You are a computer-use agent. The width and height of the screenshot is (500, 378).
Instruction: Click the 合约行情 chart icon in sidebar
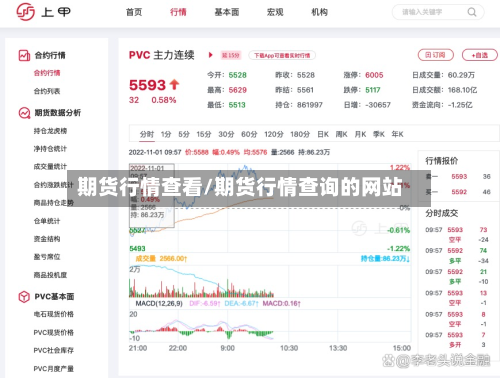(24, 55)
